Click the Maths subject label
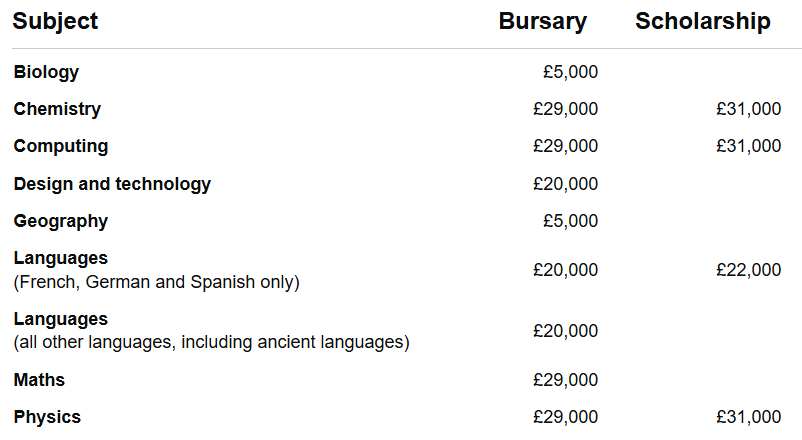 [x=39, y=380]
